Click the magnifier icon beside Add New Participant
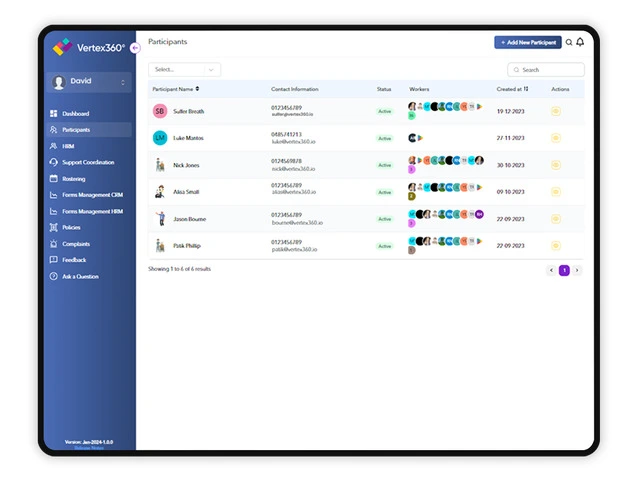Image resolution: width=640 pixels, height=480 pixels. (x=569, y=42)
